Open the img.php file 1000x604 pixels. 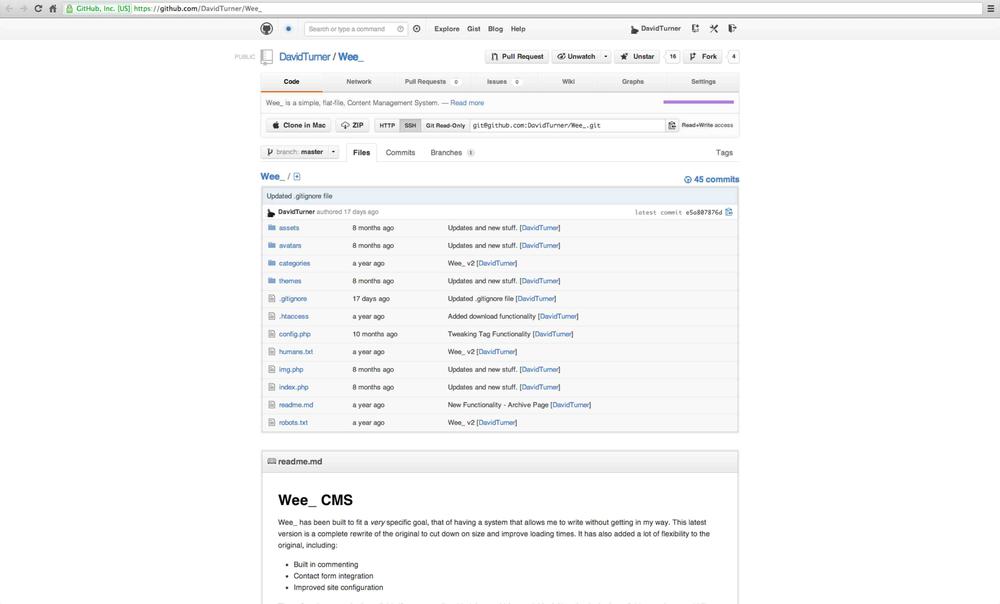point(291,369)
